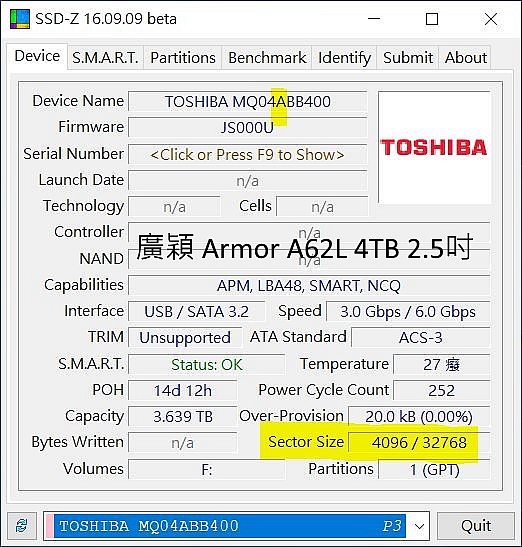Click the TRIM value Unsupported

coord(185,338)
